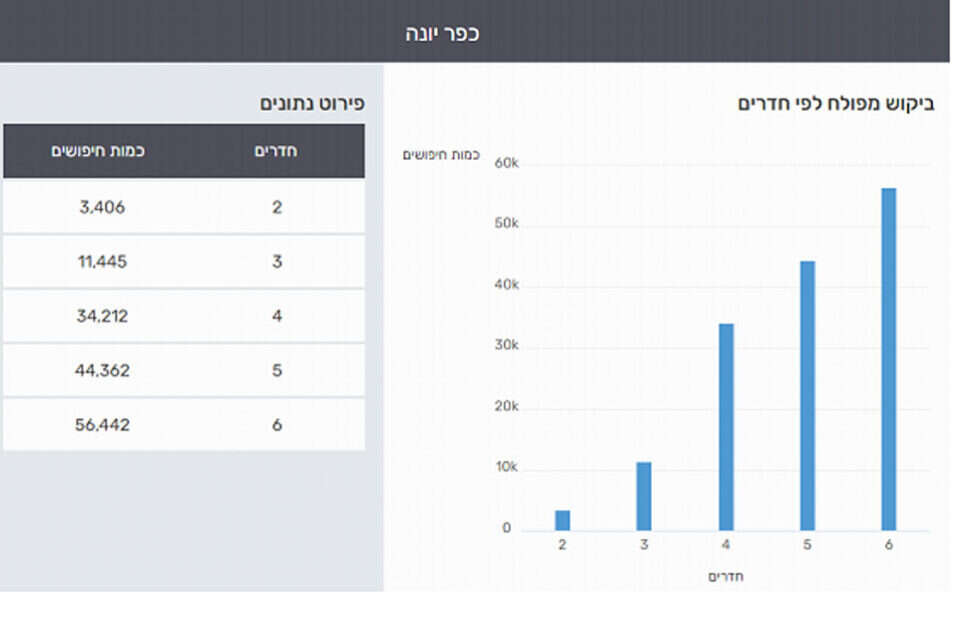This screenshot has height=640, width=960.
Task: Select the table row with 3,406 searches
Action: point(183,208)
